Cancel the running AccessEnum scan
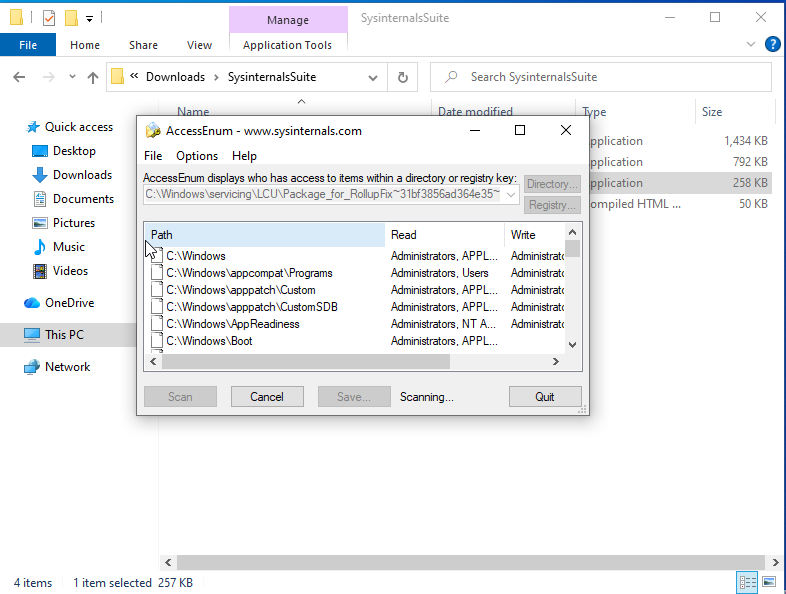786x594 pixels. [267, 397]
